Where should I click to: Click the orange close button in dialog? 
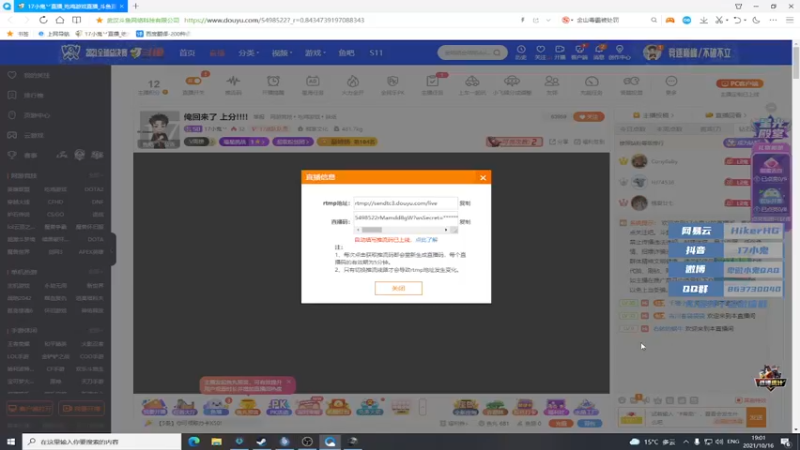(398, 288)
